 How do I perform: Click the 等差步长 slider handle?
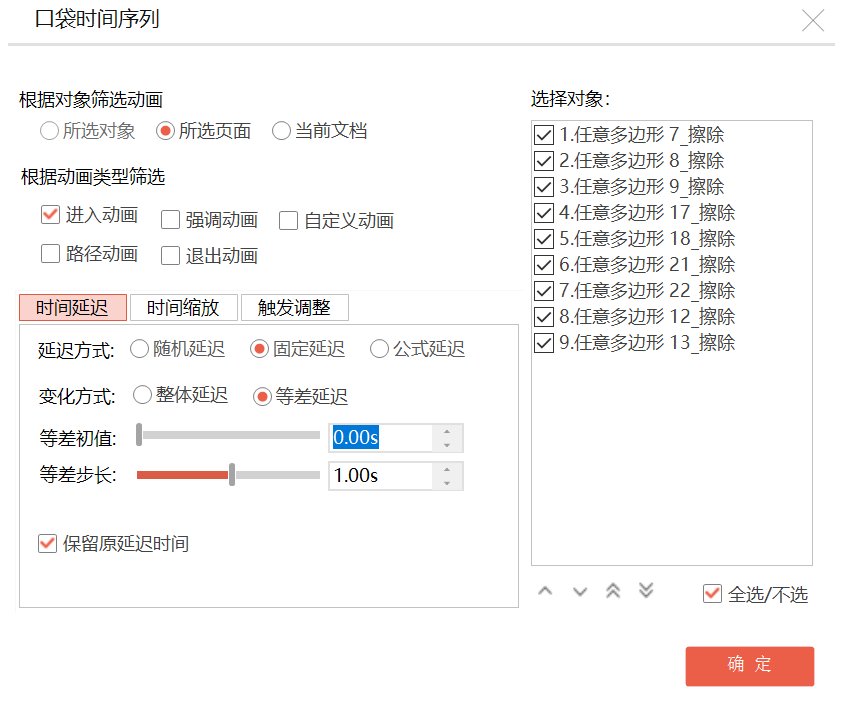[x=232, y=475]
